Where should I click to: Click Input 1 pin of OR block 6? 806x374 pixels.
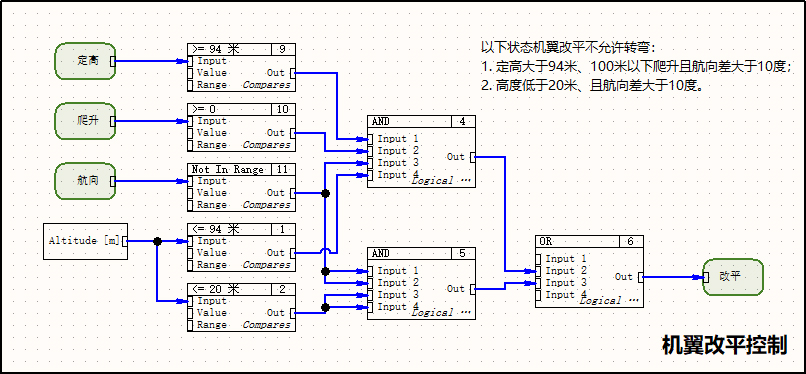(x=538, y=259)
